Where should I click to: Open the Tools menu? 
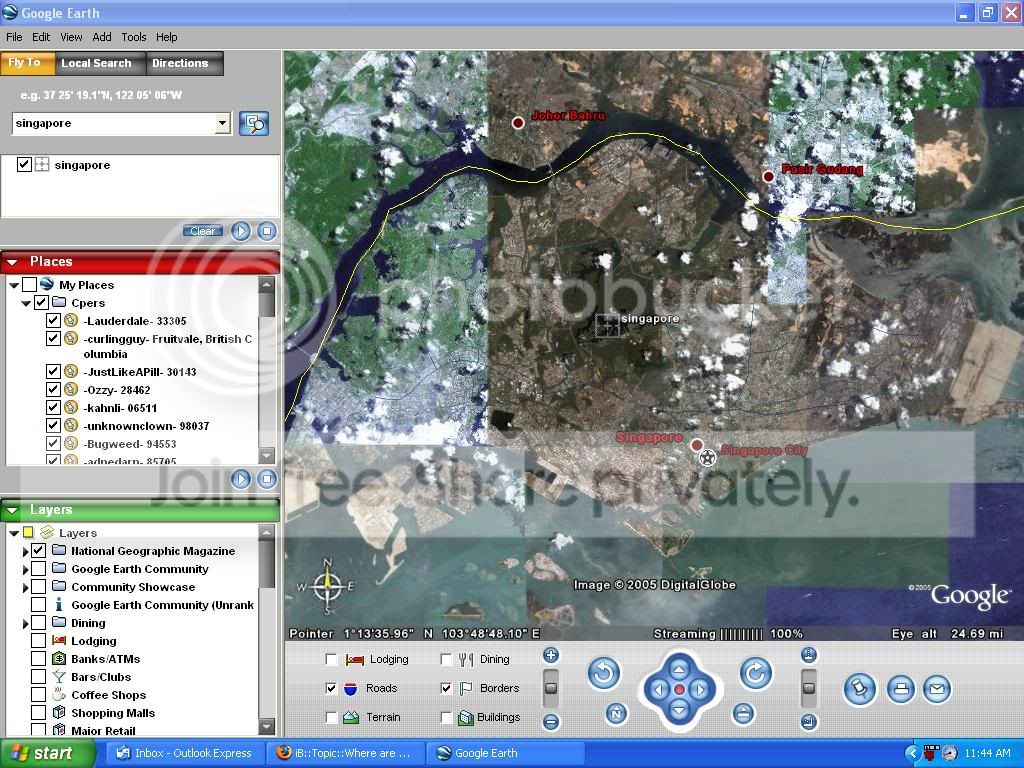point(133,37)
